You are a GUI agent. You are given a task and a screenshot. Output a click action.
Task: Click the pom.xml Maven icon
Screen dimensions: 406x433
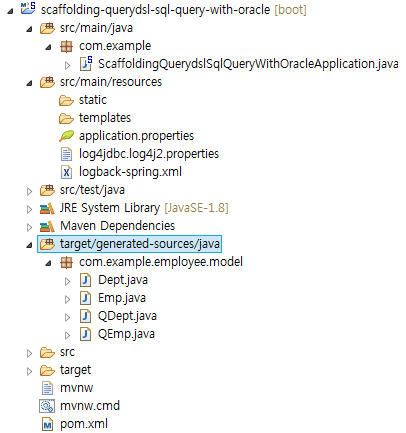click(47, 424)
